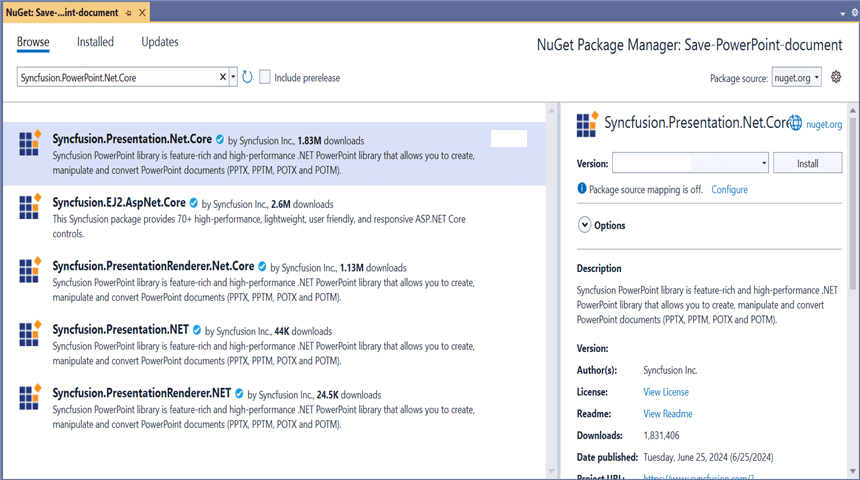This screenshot has width=860, height=480.
Task: Select Syncfusion.PresentationRenderer.NET package title
Action: [142, 393]
